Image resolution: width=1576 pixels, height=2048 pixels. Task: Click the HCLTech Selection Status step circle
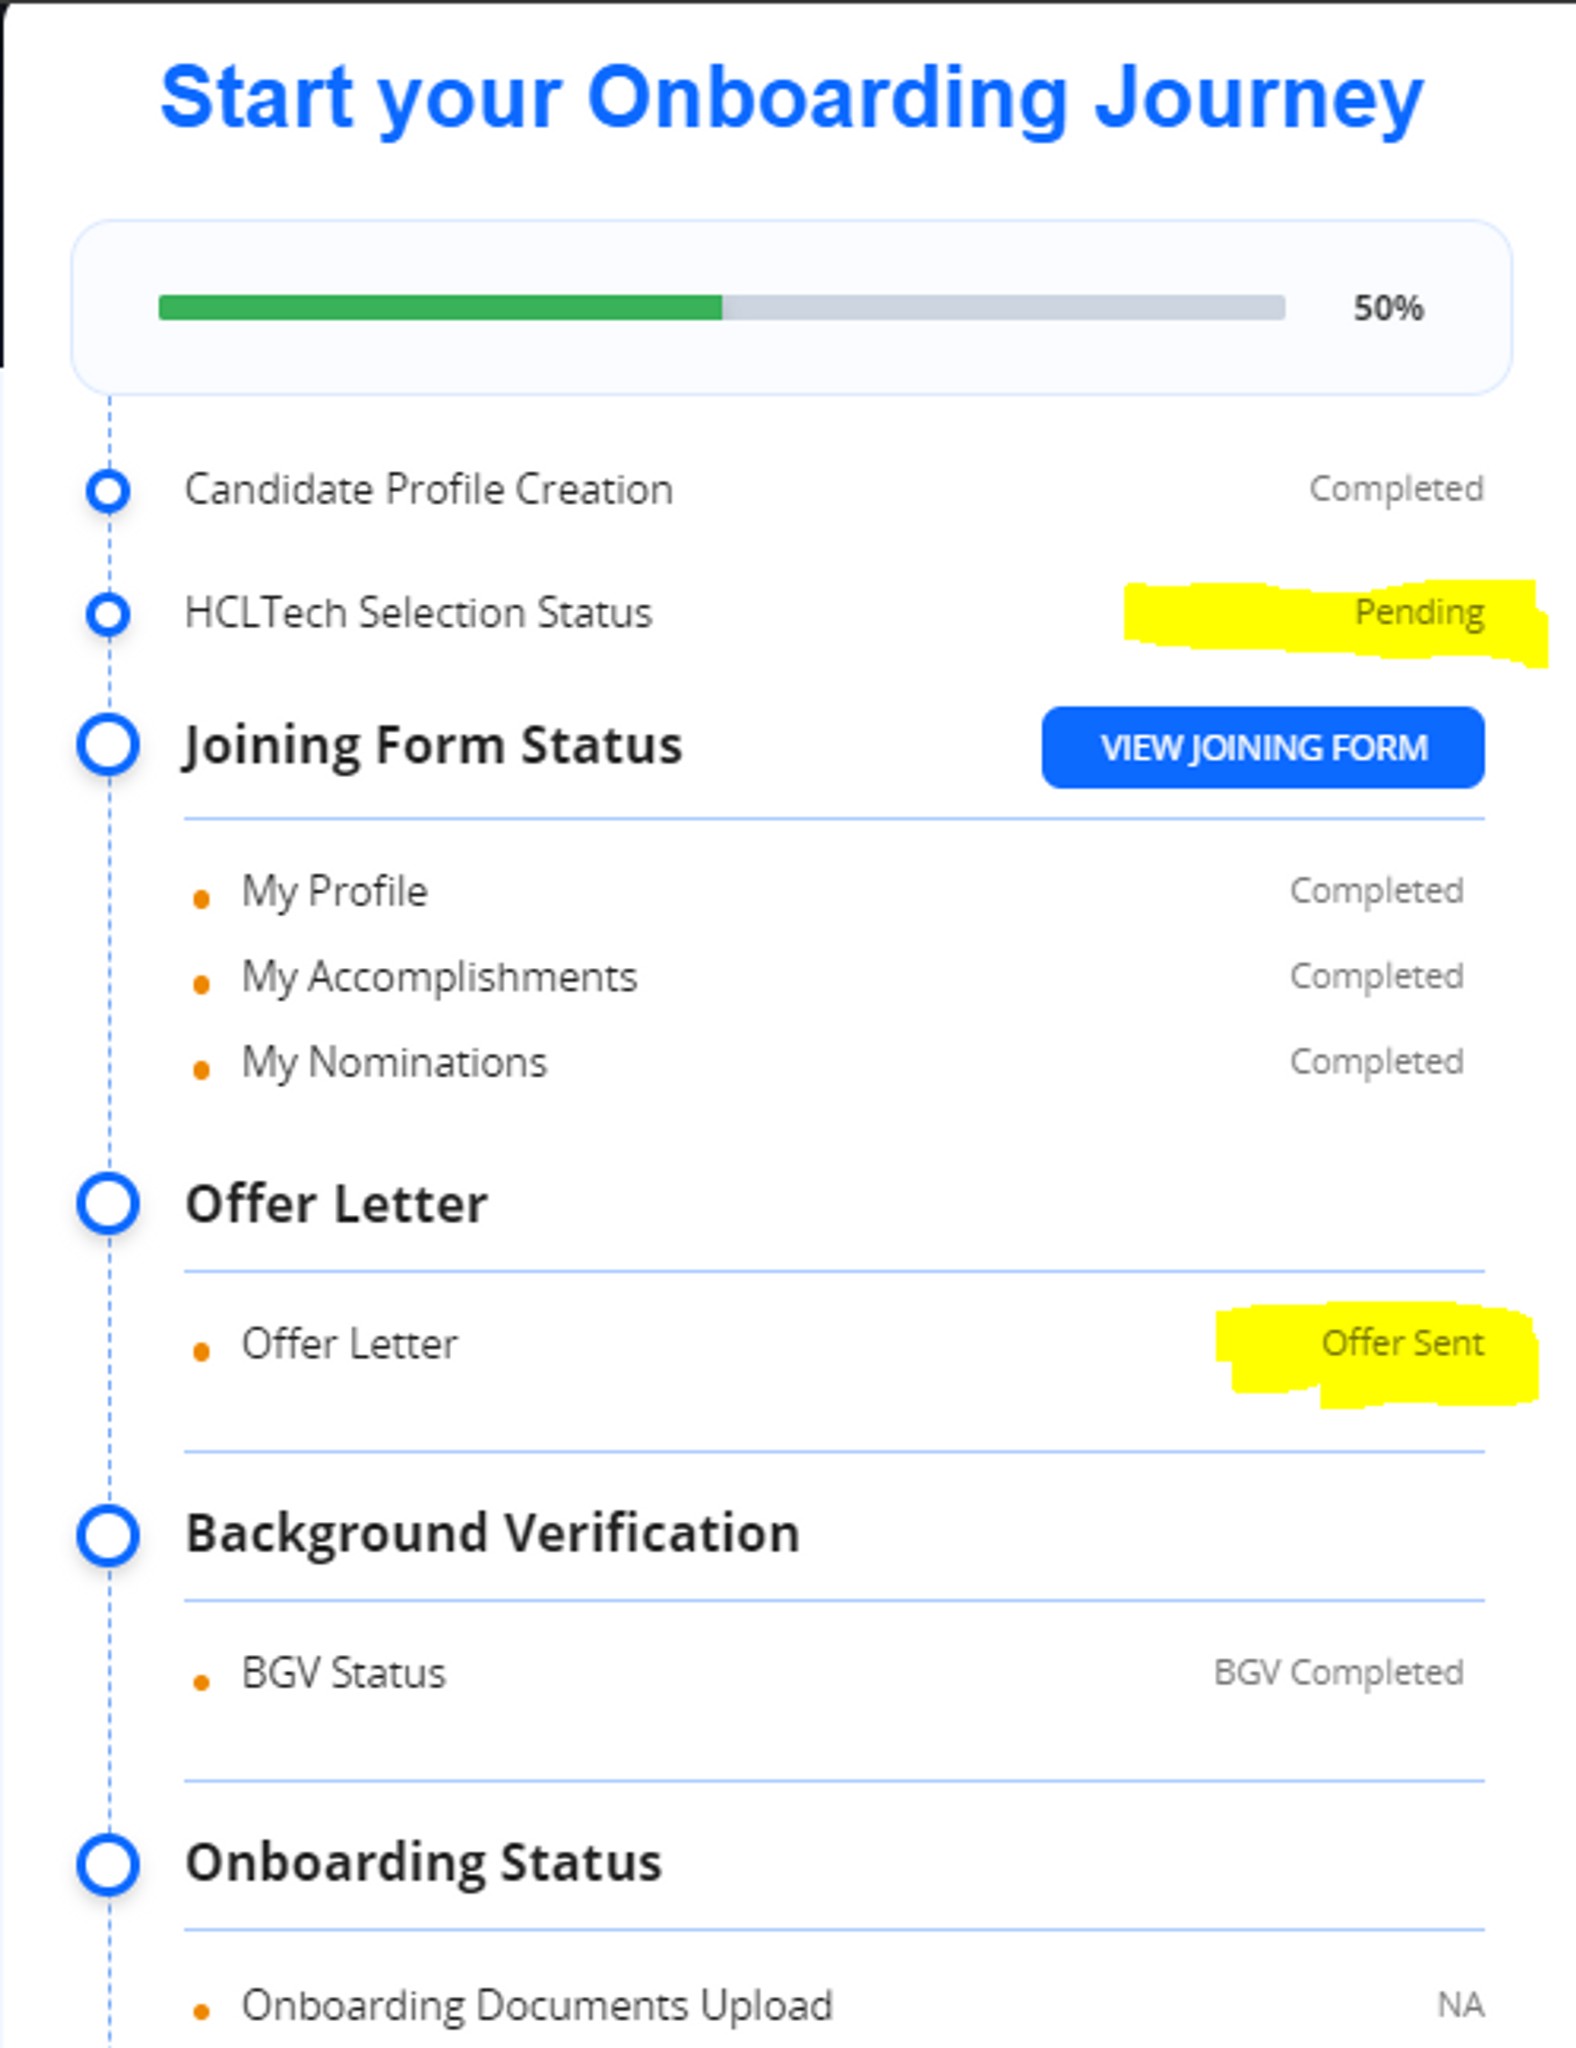point(108,614)
